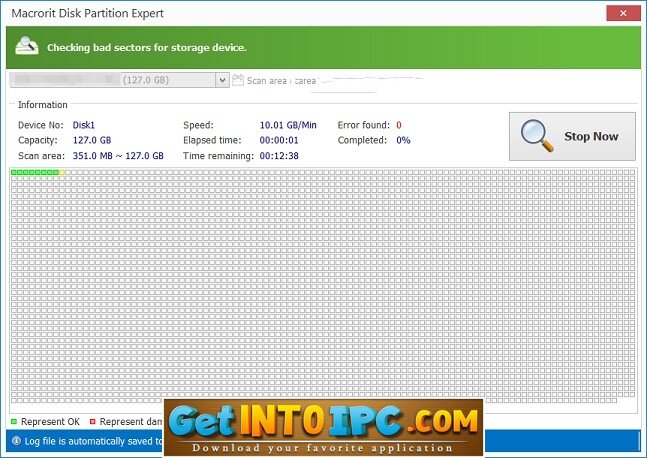647x458 pixels.
Task: Click the 127.0 GB capacity value
Action: point(92,140)
